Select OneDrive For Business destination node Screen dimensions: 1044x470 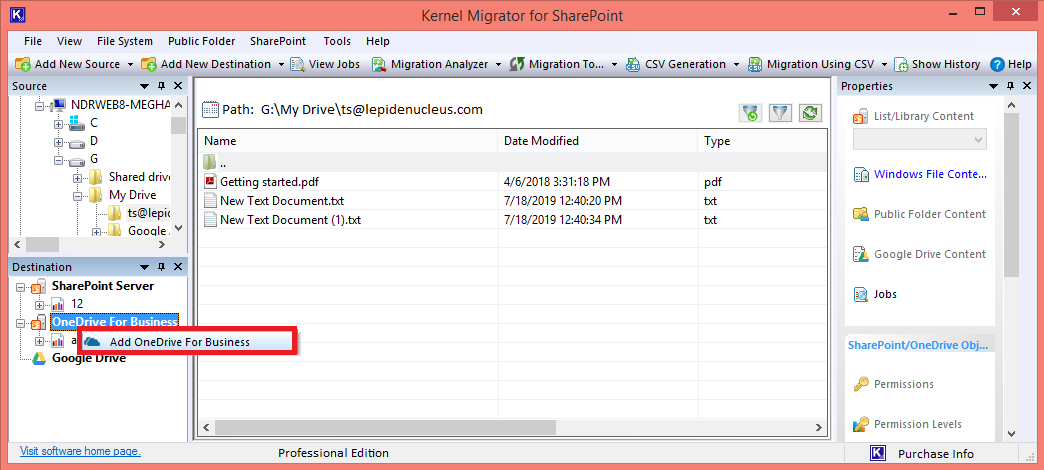click(x=115, y=322)
